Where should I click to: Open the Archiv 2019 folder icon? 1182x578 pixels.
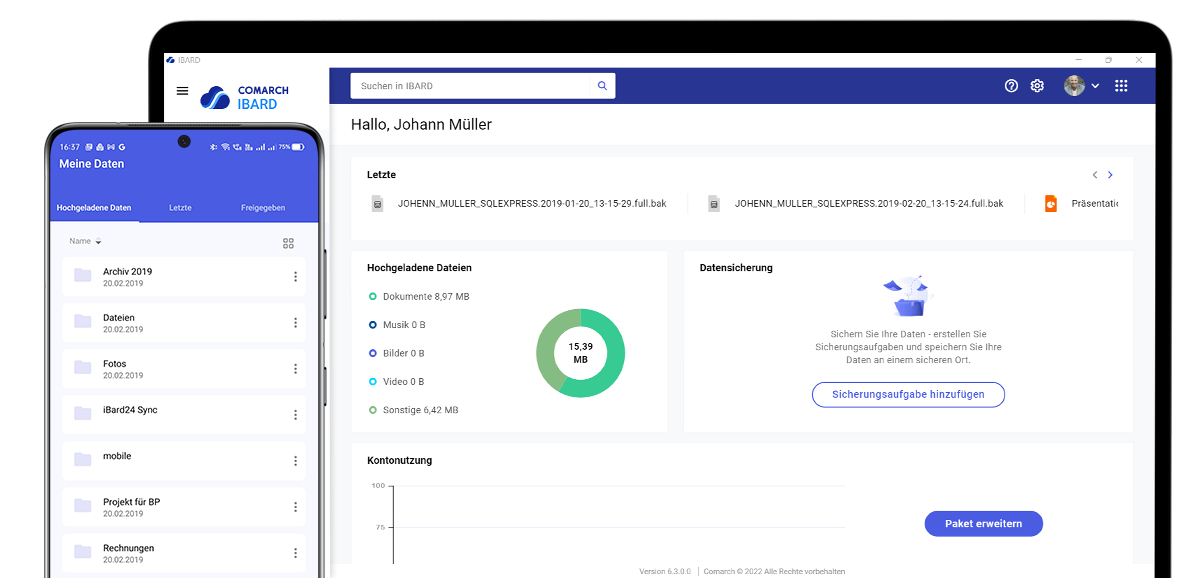point(83,275)
